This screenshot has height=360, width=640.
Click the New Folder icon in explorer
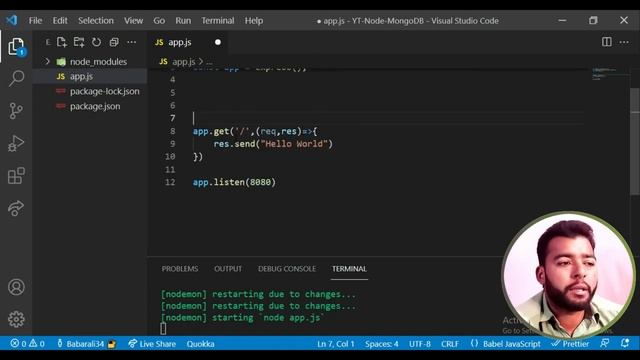[79, 42]
